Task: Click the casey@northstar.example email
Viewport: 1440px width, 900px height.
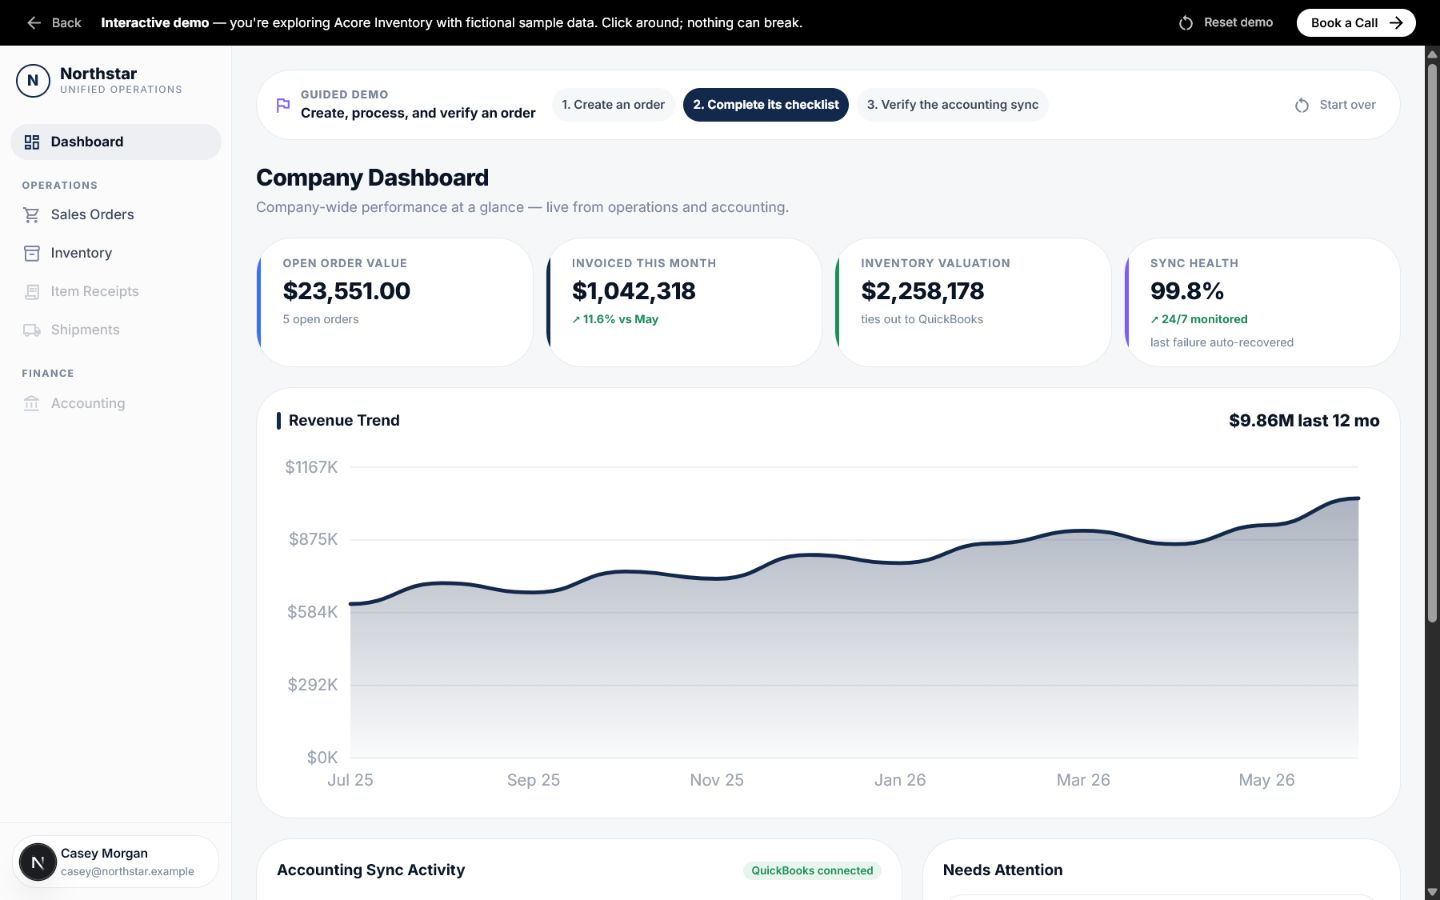Action: (x=127, y=872)
